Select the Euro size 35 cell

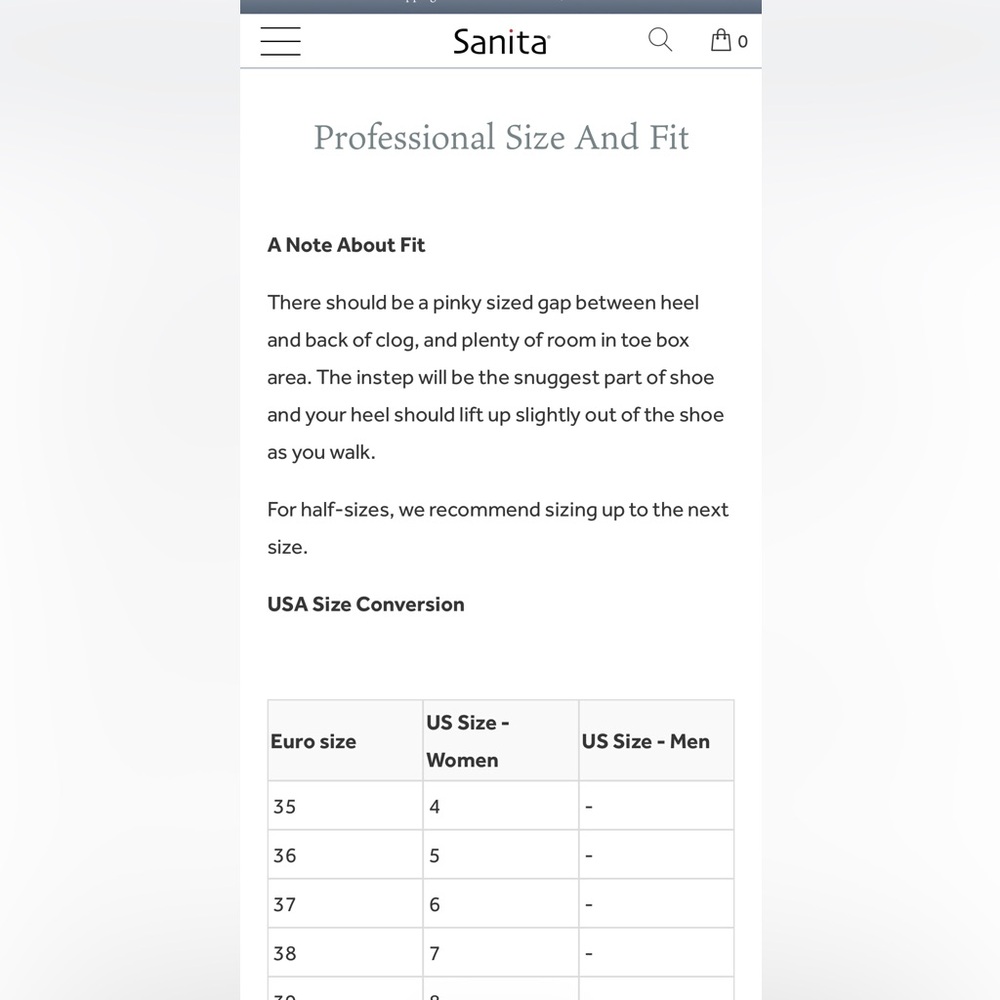coord(345,806)
